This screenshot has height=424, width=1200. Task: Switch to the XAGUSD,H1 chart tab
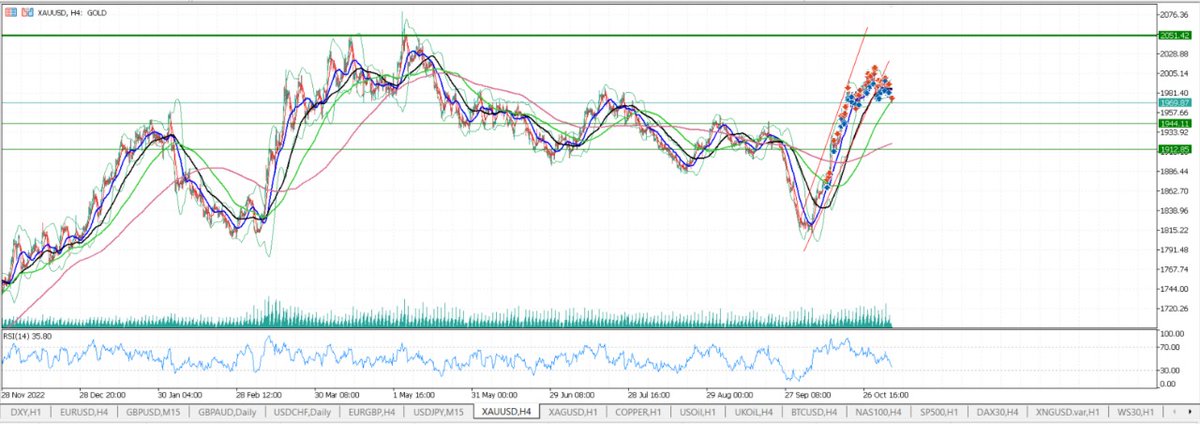(x=573, y=412)
